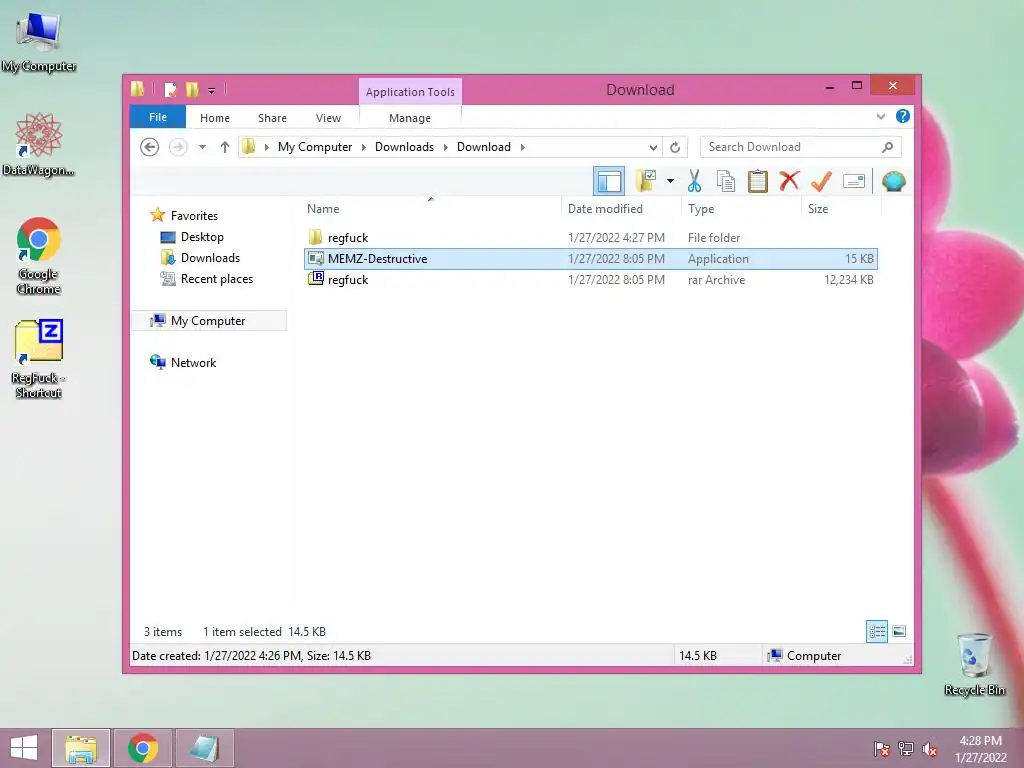Click Favorites in navigation pane
The width and height of the screenshot is (1024, 768).
point(194,216)
